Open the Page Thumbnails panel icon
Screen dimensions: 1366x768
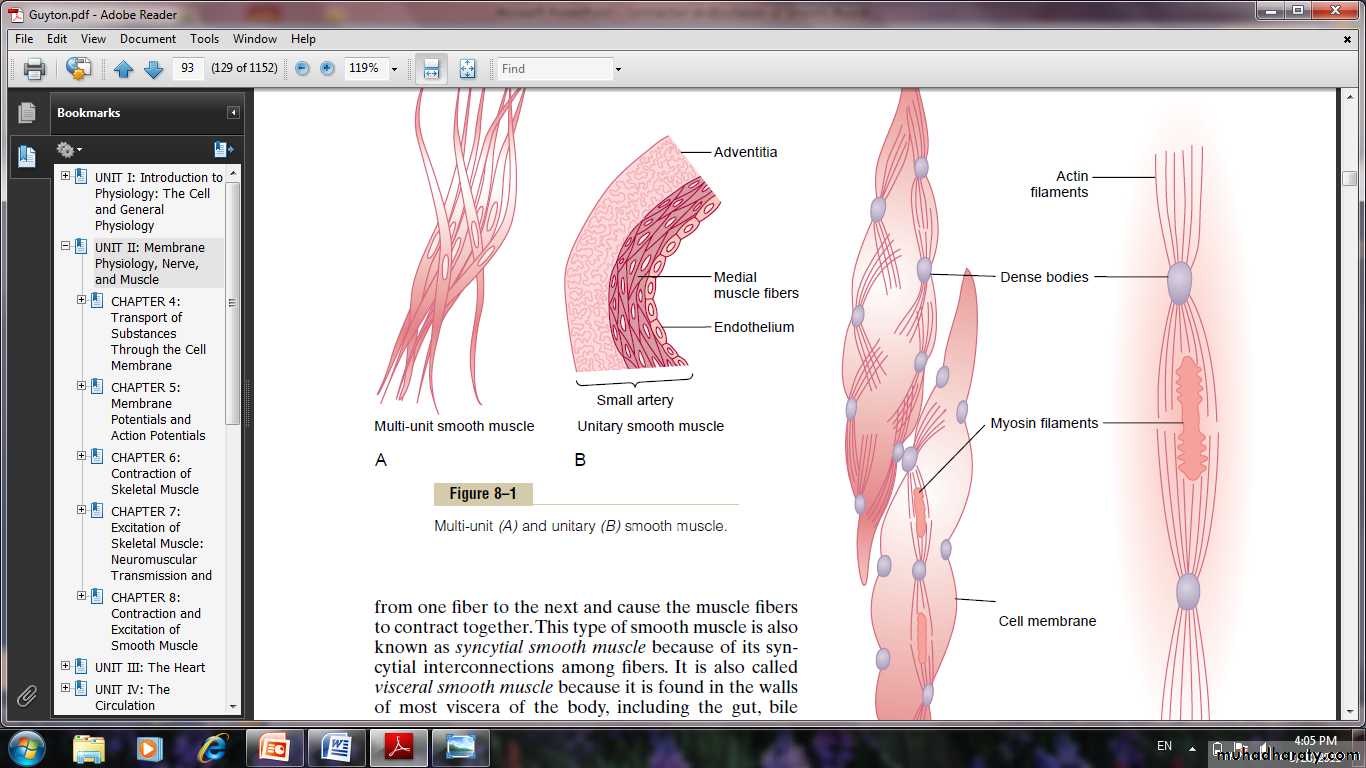[x=27, y=113]
